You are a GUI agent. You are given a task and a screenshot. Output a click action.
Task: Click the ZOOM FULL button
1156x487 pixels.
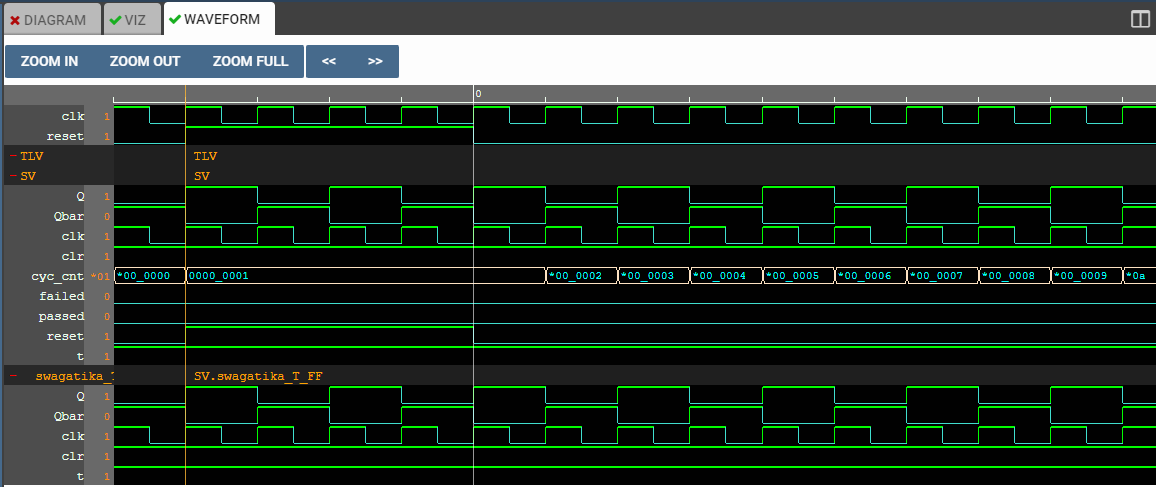point(251,61)
